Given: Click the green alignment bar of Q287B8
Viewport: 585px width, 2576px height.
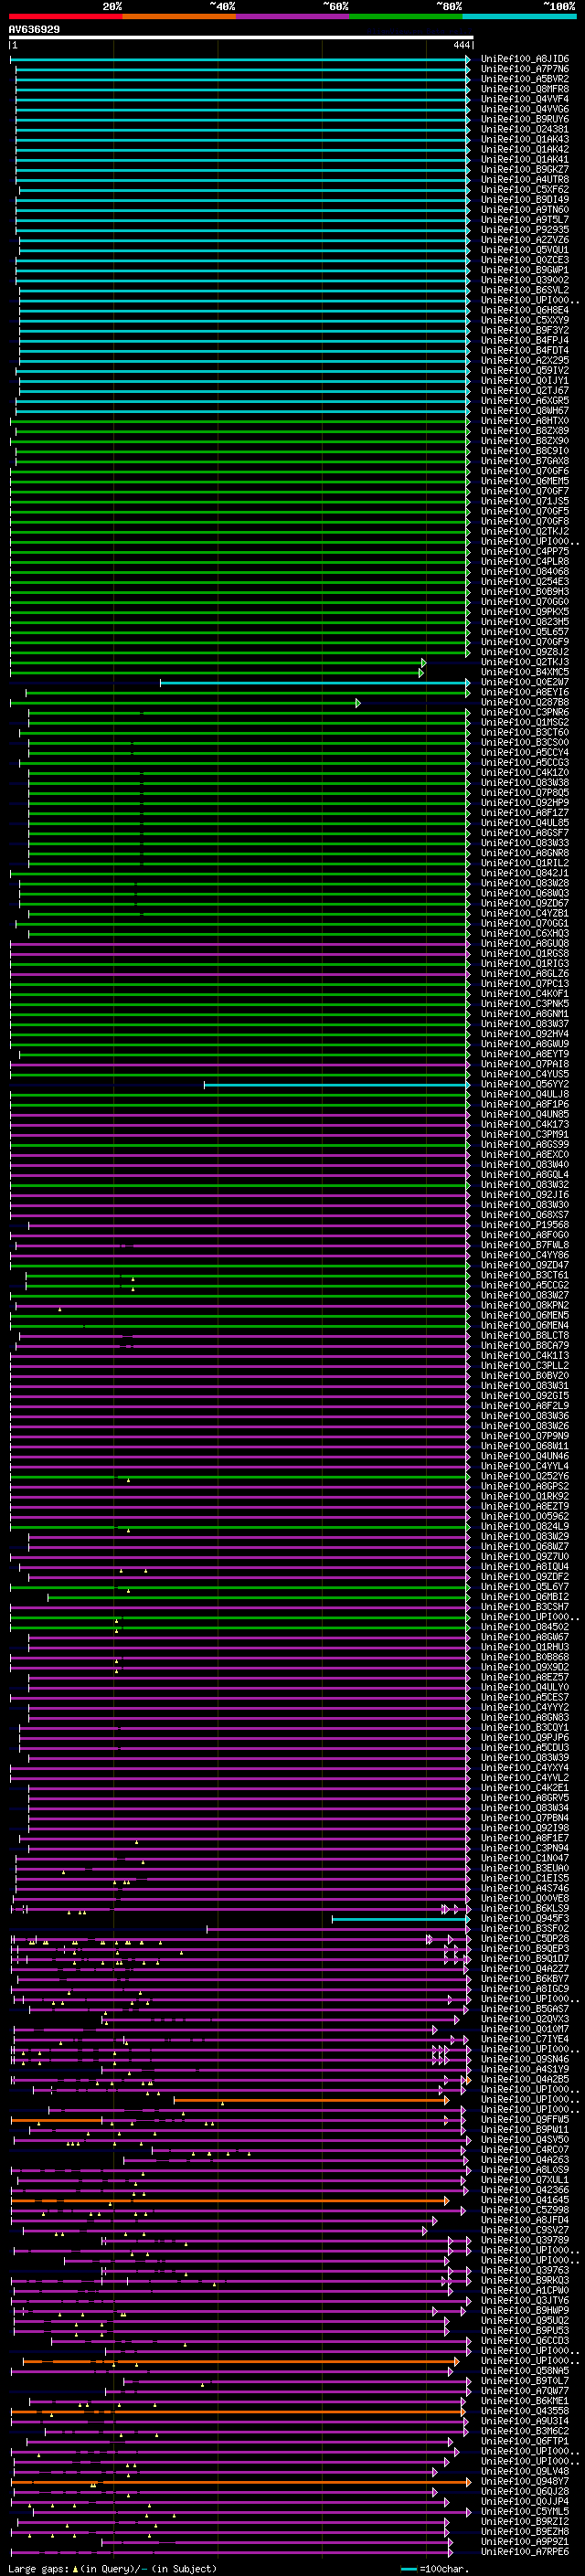Looking at the screenshot, I should click(x=185, y=703).
